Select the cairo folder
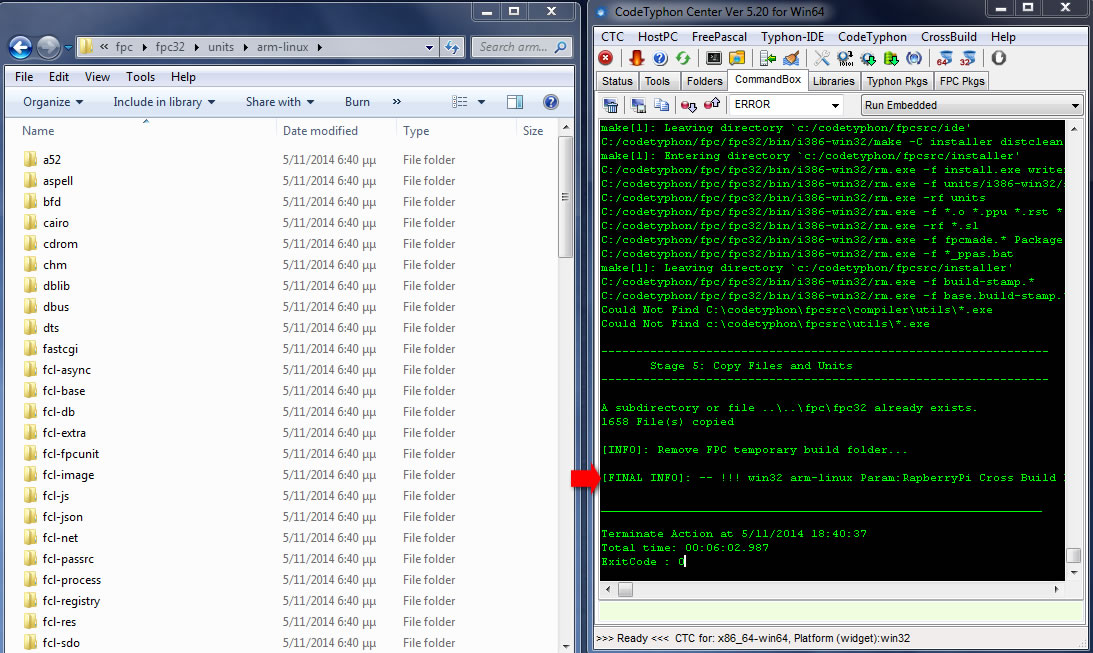The height and width of the screenshot is (653, 1093). pyautogui.click(x=56, y=223)
